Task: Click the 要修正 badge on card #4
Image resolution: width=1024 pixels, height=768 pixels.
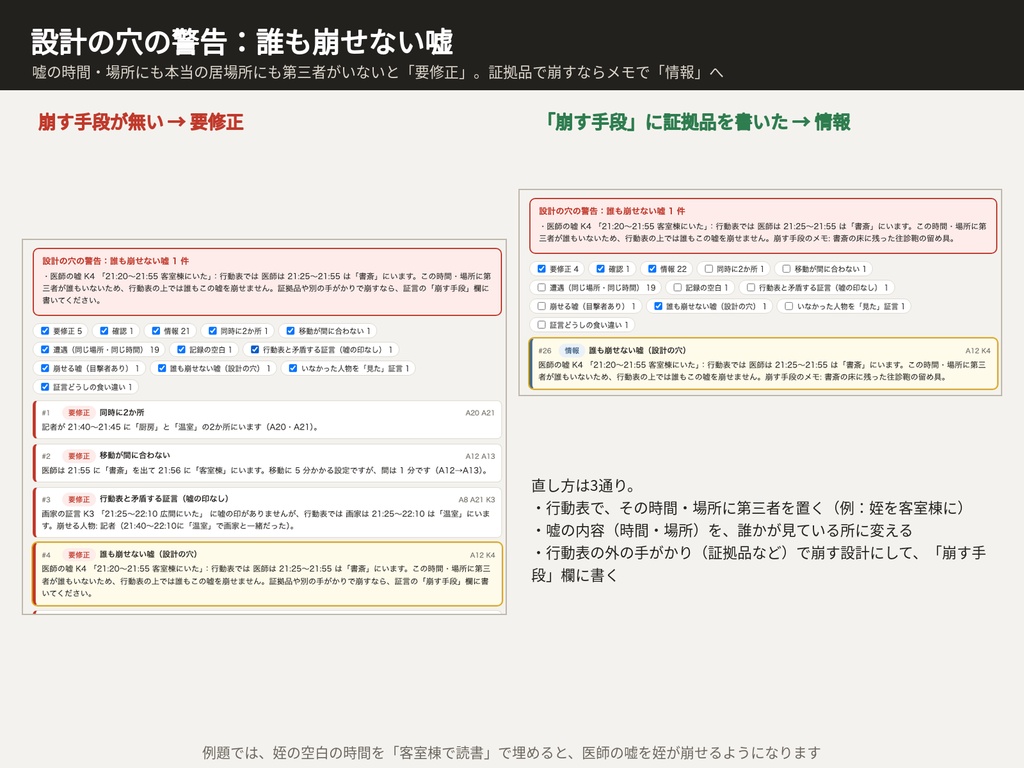Action: coord(79,554)
